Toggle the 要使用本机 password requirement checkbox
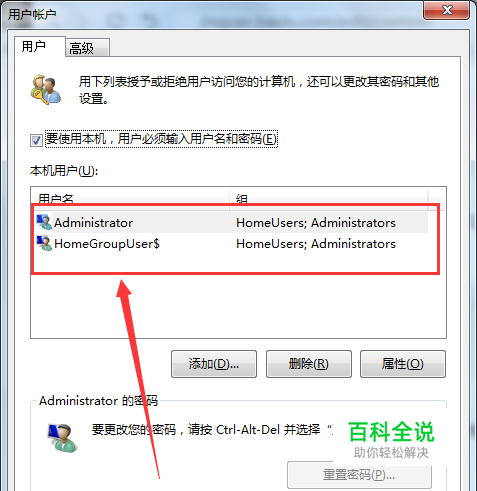 (x=36, y=140)
